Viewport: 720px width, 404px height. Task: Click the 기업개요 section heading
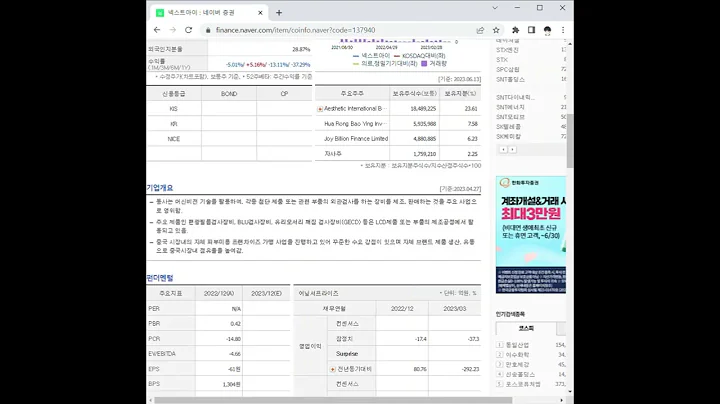click(x=160, y=188)
